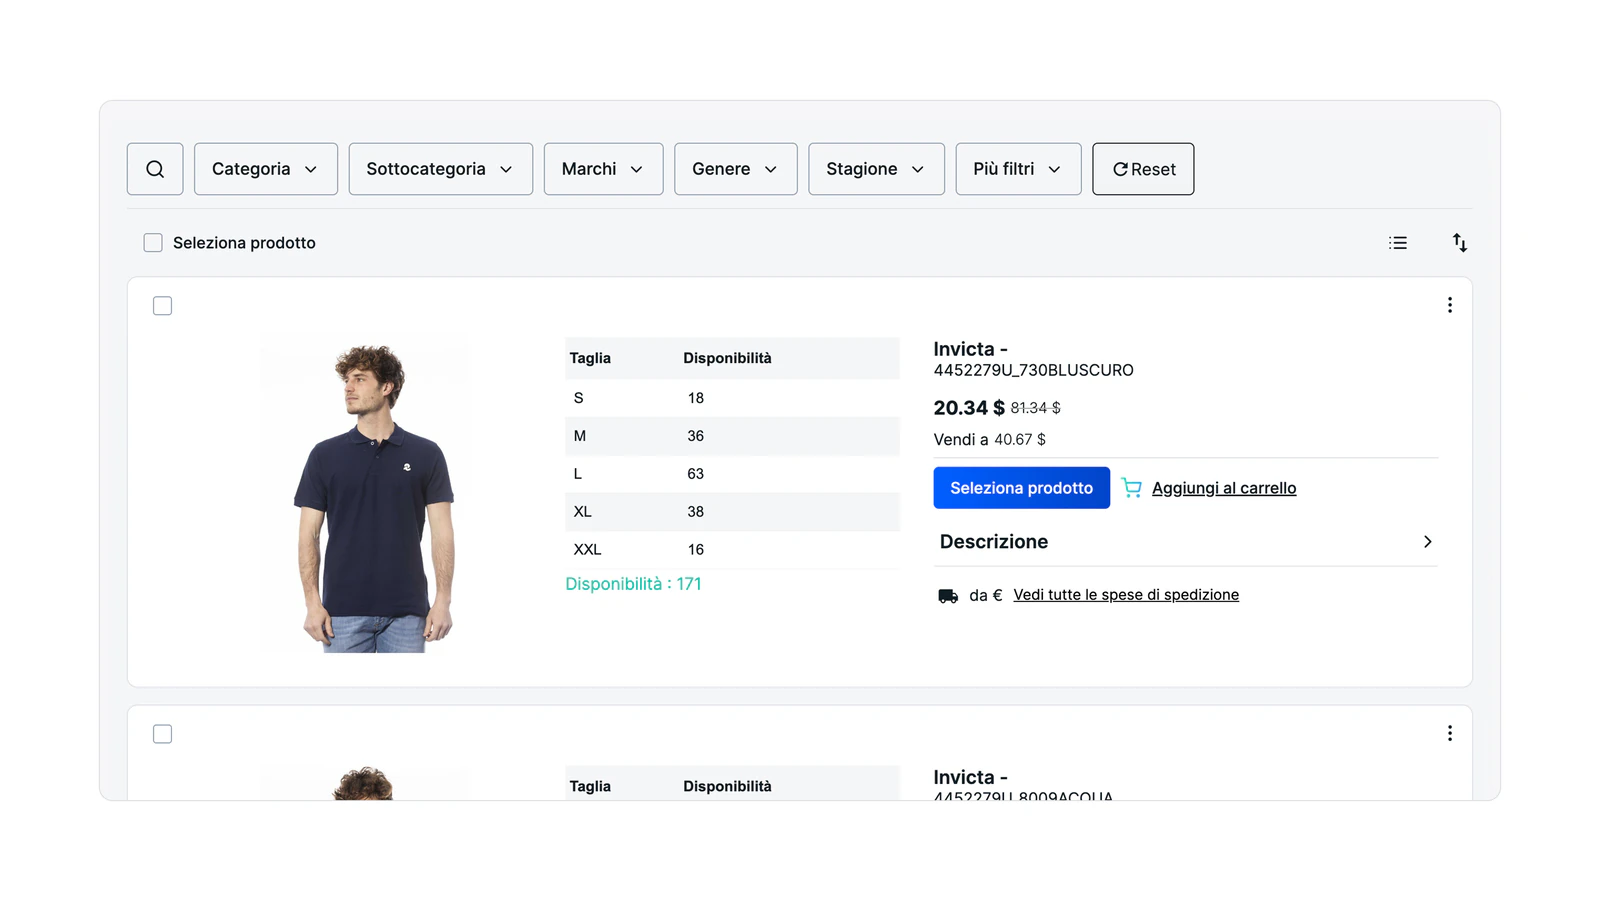Check the box on the second product card
1600x900 pixels.
tap(163, 734)
